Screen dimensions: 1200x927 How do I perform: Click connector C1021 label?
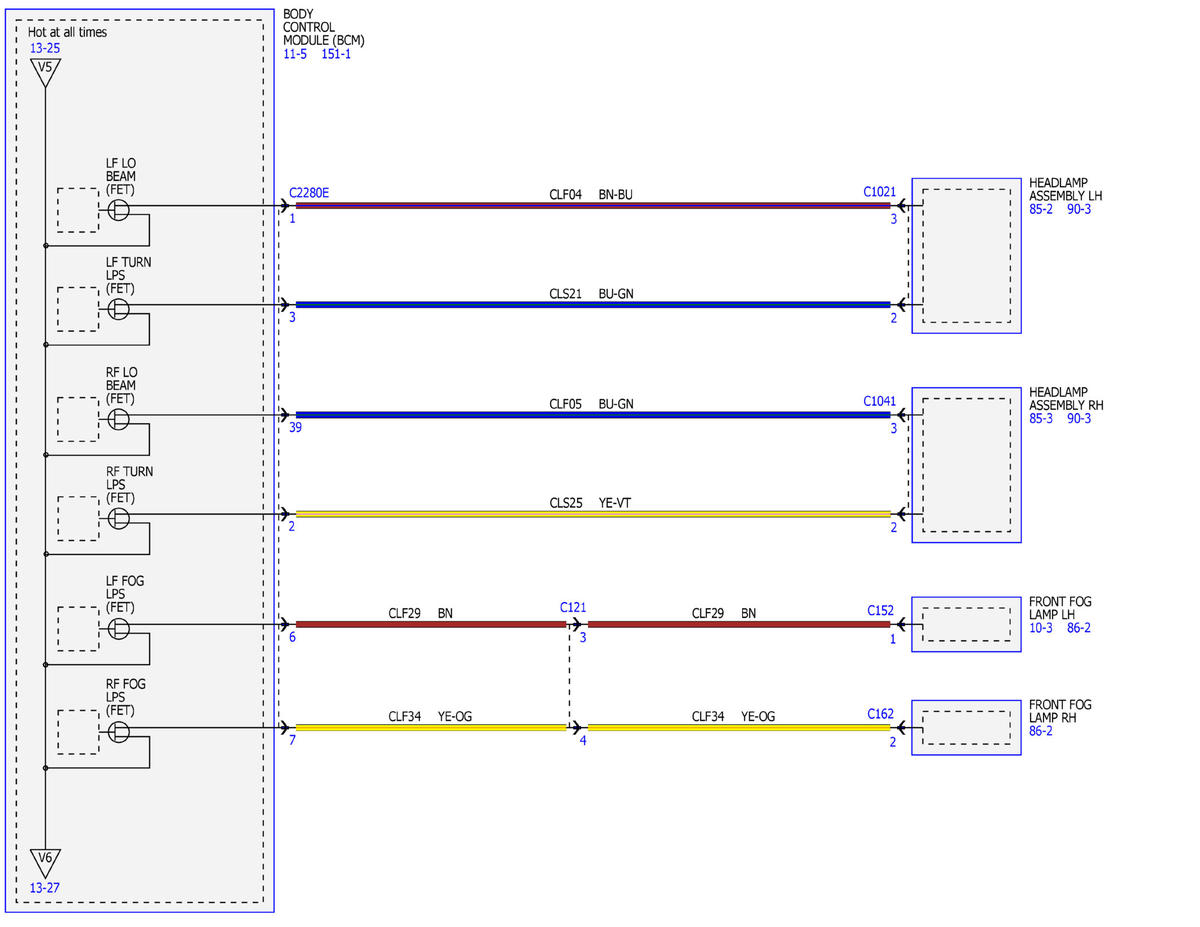tap(880, 191)
